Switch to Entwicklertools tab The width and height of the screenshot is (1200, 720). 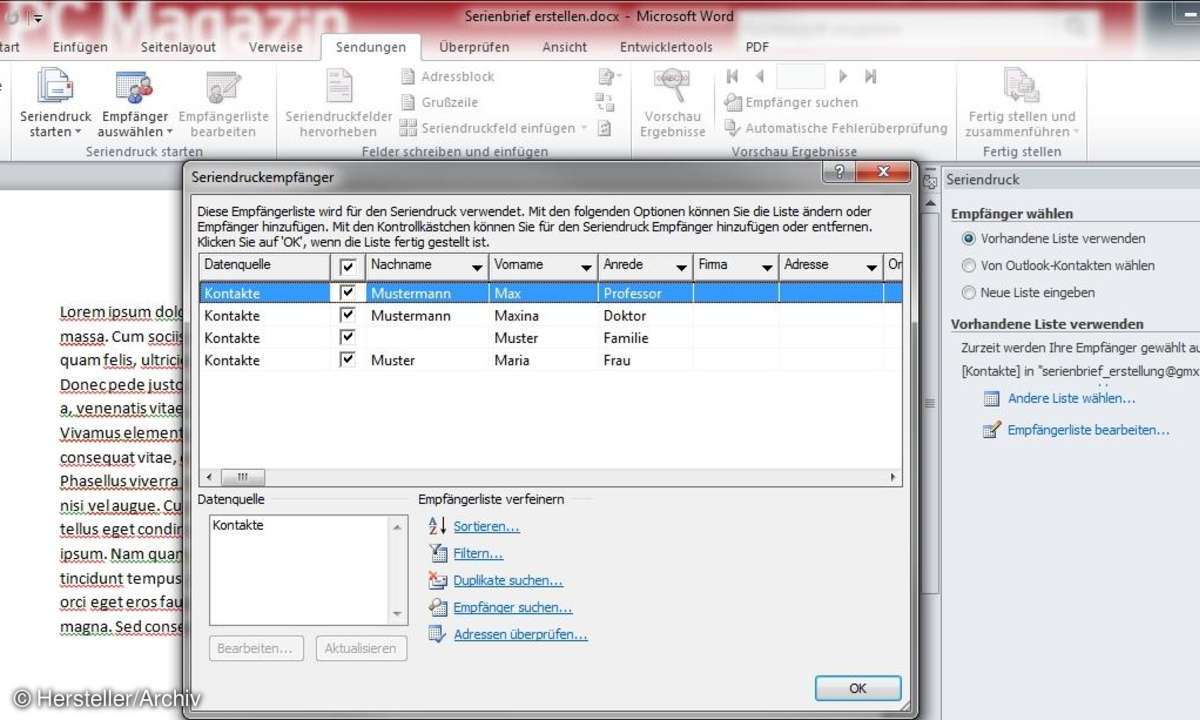pyautogui.click(x=666, y=47)
